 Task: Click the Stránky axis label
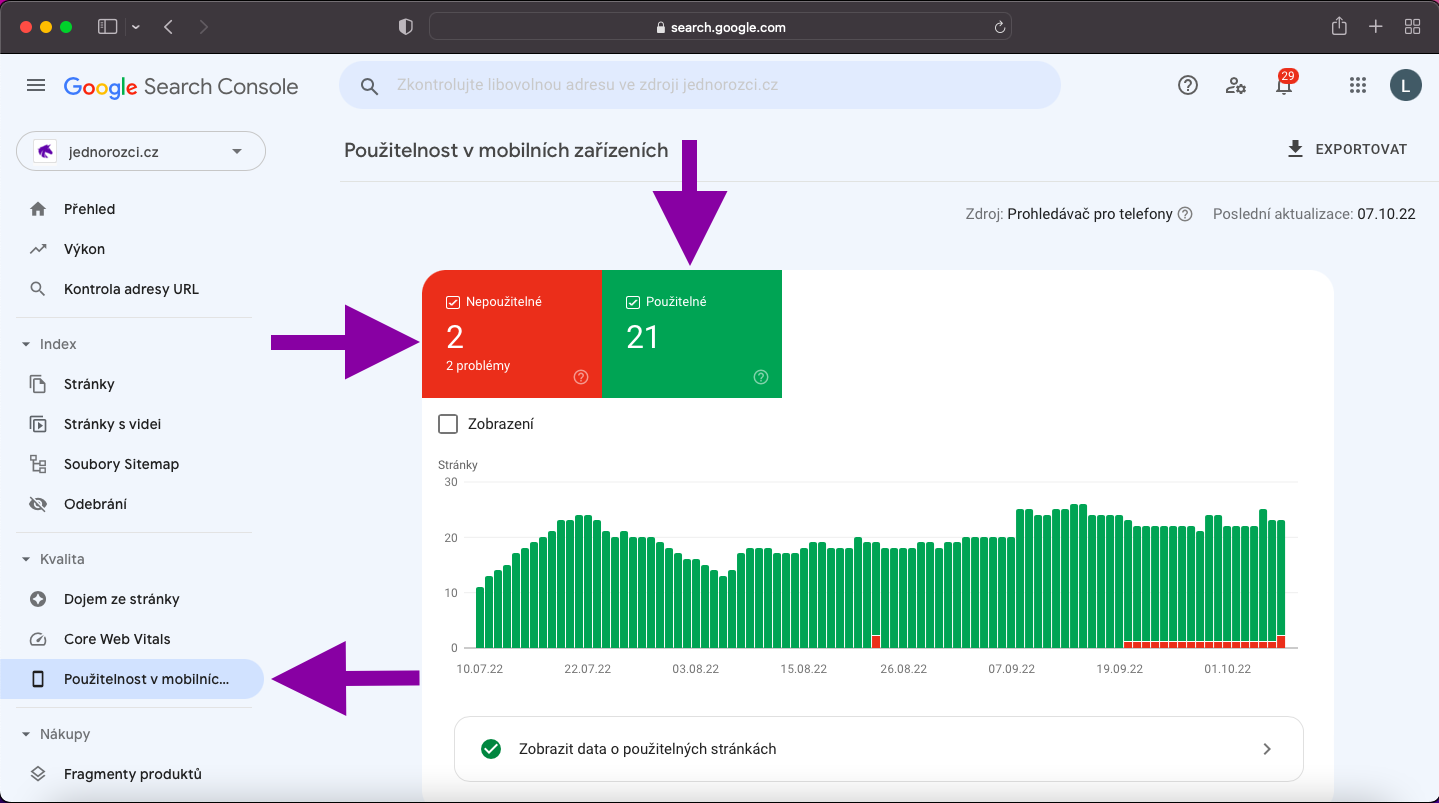click(458, 465)
